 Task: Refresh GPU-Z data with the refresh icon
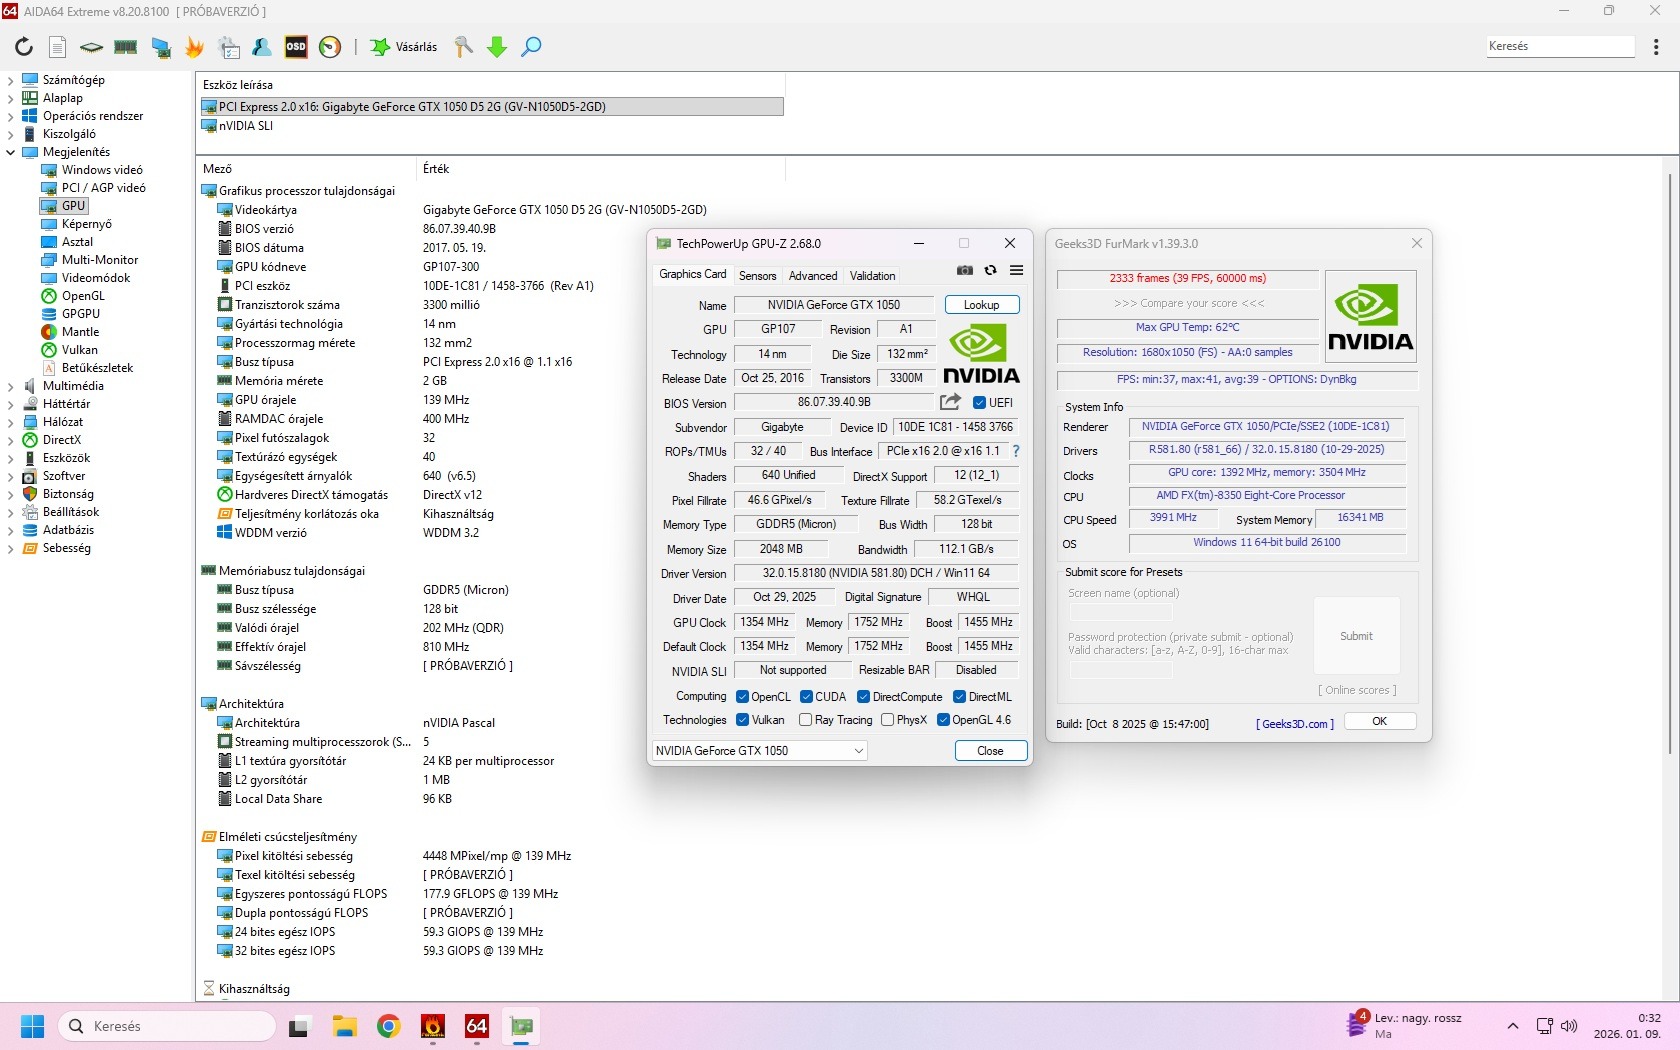click(x=990, y=270)
